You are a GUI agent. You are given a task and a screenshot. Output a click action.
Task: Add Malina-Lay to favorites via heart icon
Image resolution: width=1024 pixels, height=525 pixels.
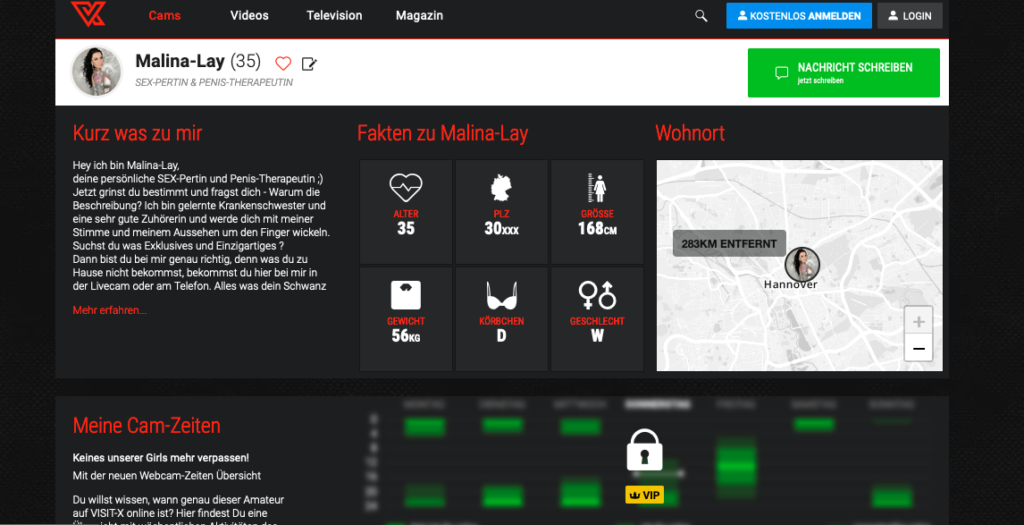coord(283,63)
